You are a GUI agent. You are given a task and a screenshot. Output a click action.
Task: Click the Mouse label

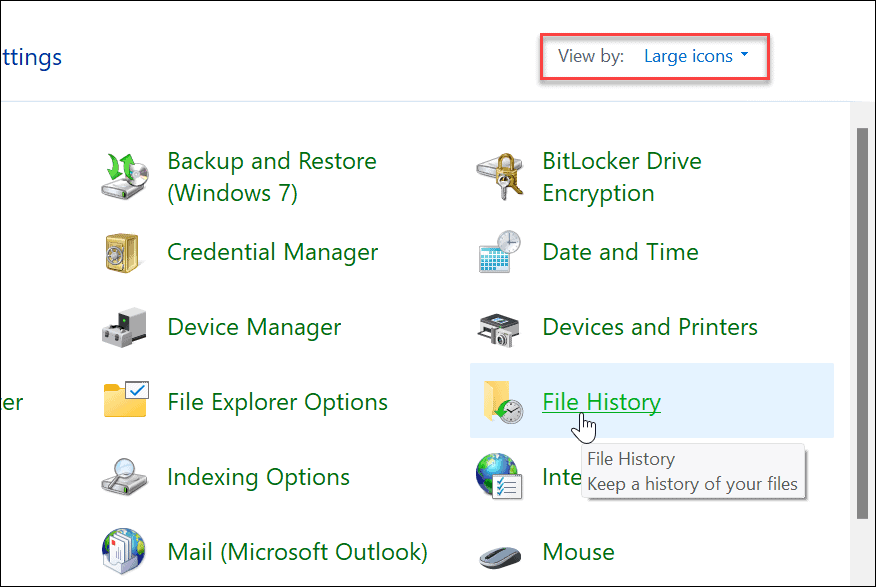coord(578,552)
